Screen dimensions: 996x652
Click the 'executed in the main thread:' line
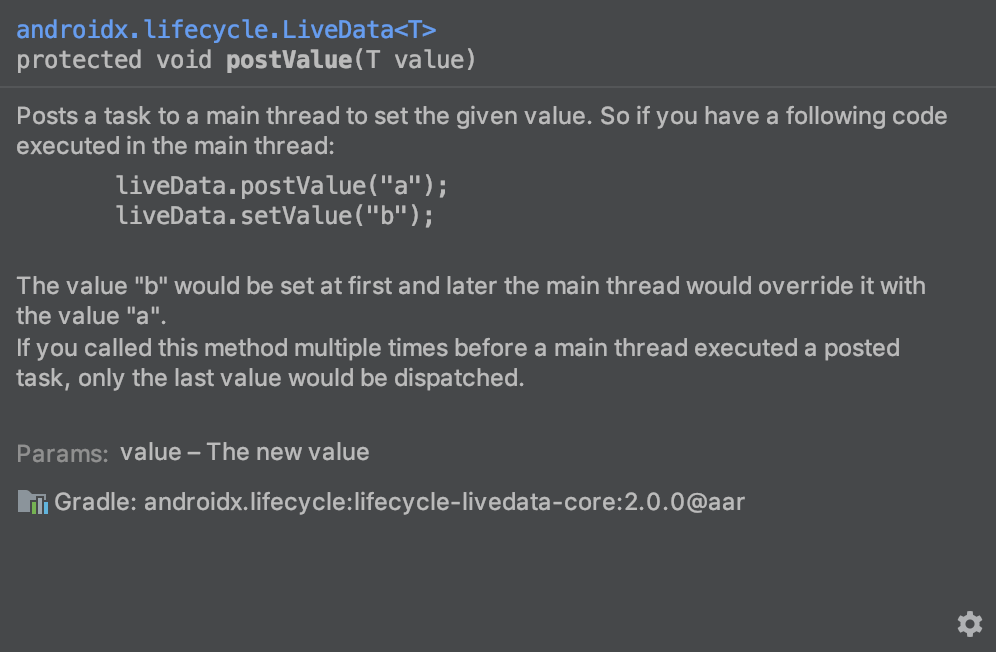coord(175,146)
